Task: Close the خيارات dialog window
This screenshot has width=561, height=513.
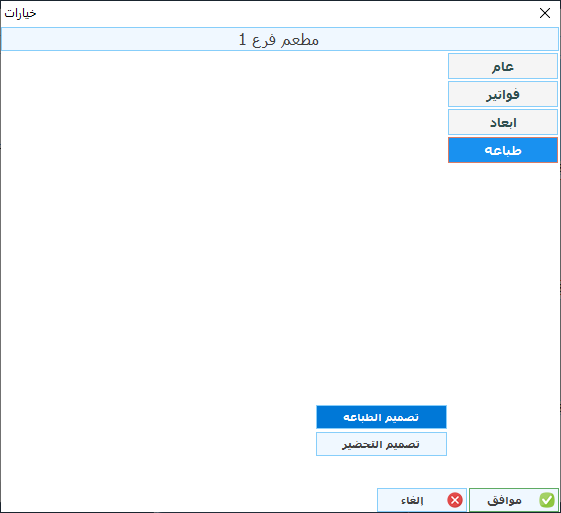Action: 545,13
